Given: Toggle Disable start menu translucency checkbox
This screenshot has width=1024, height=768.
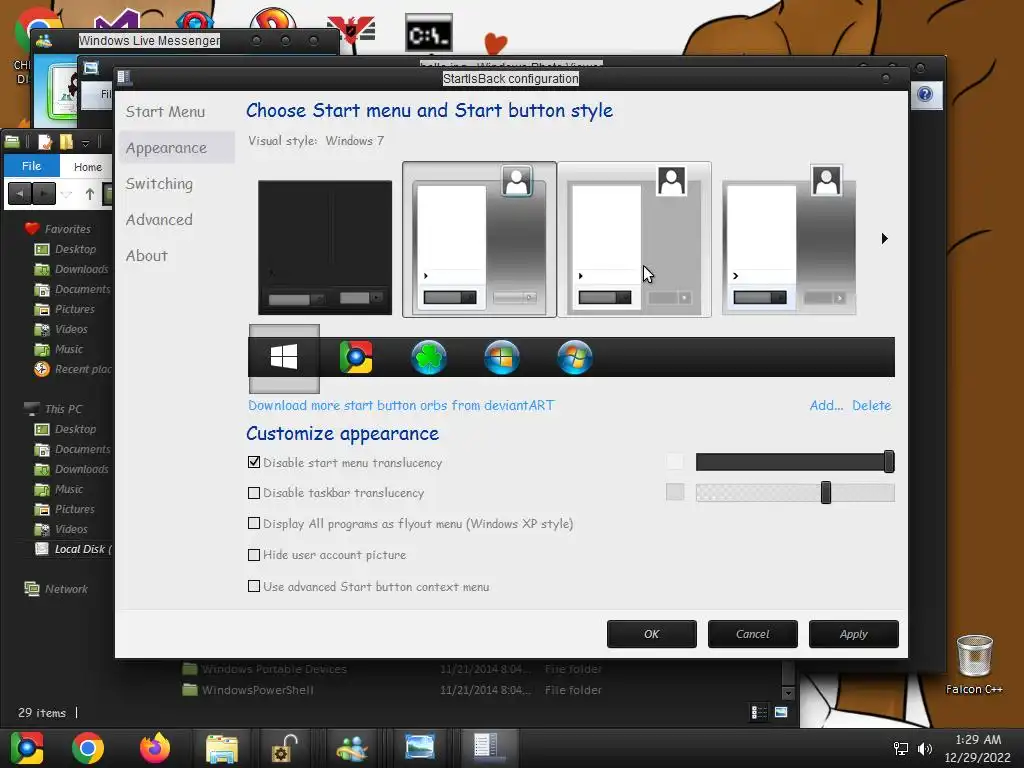Looking at the screenshot, I should [x=254, y=462].
